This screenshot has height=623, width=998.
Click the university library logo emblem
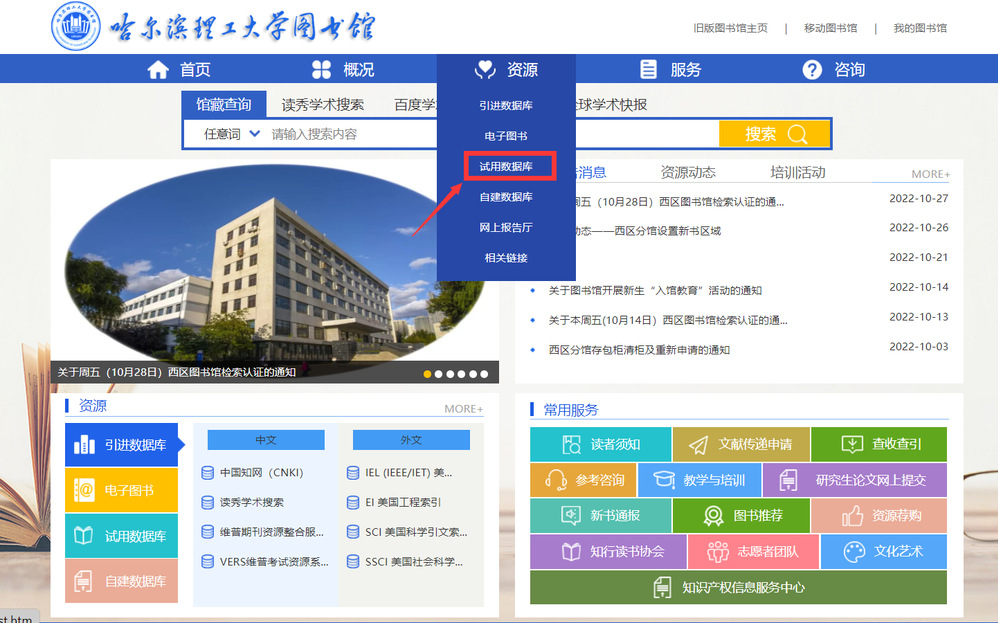pyautogui.click(x=76, y=26)
